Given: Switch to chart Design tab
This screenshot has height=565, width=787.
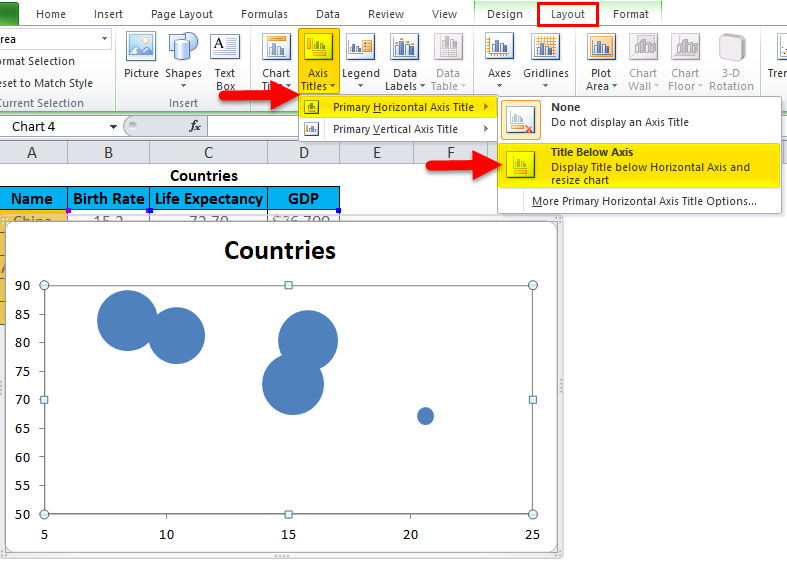Looking at the screenshot, I should click(504, 14).
